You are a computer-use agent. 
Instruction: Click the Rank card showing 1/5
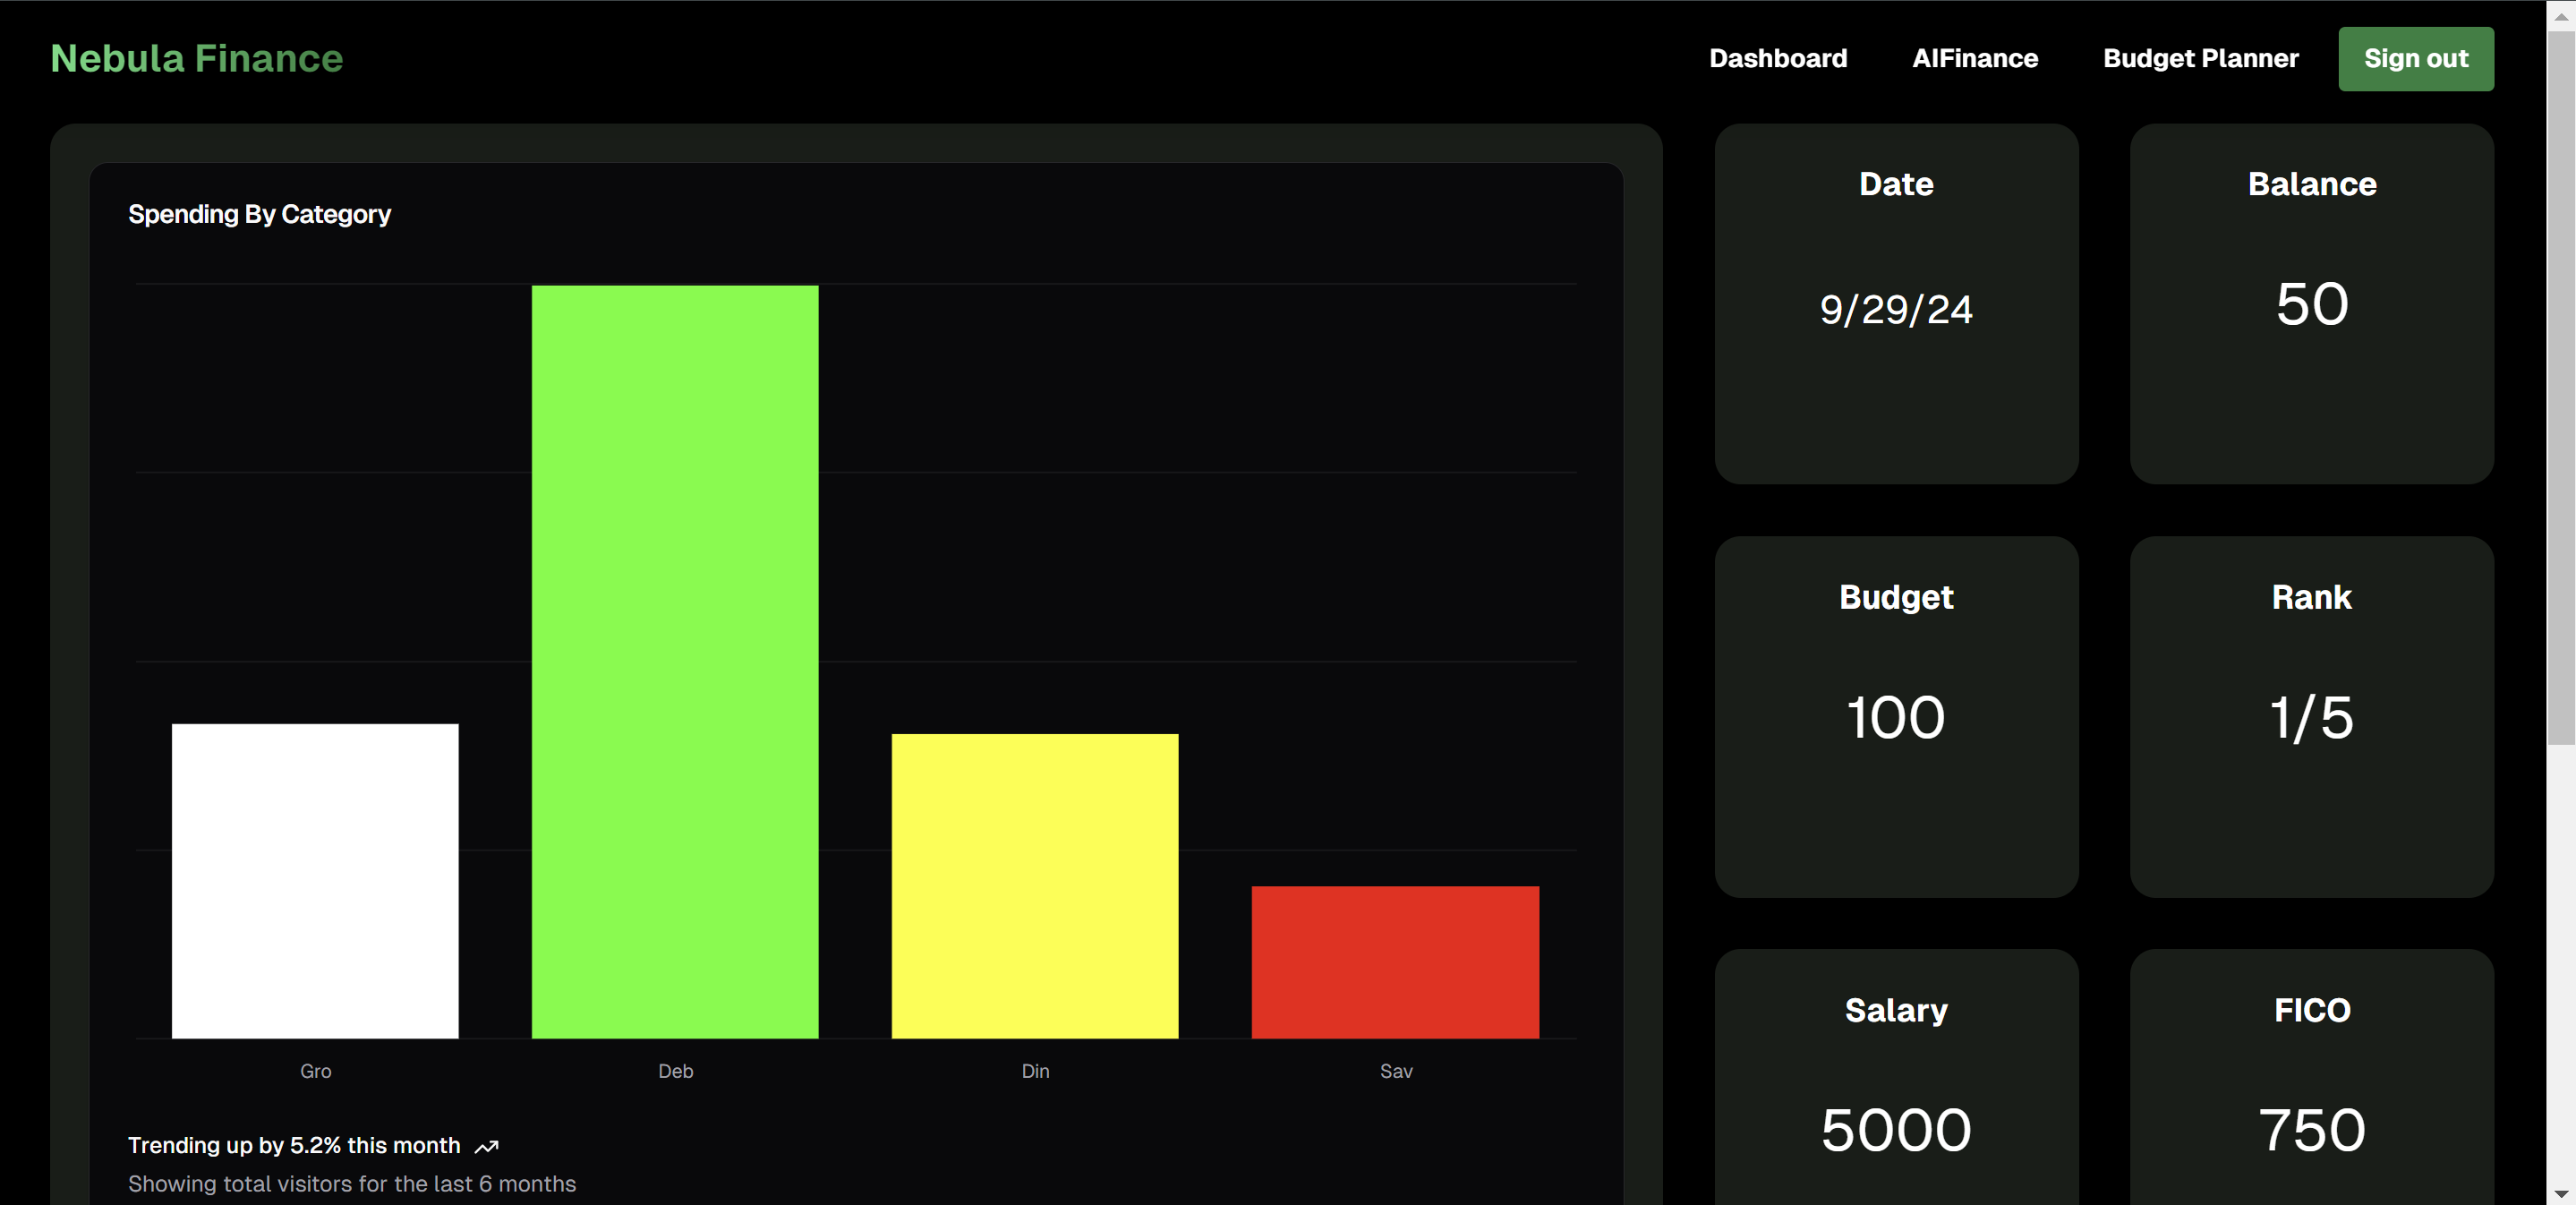pos(2311,716)
